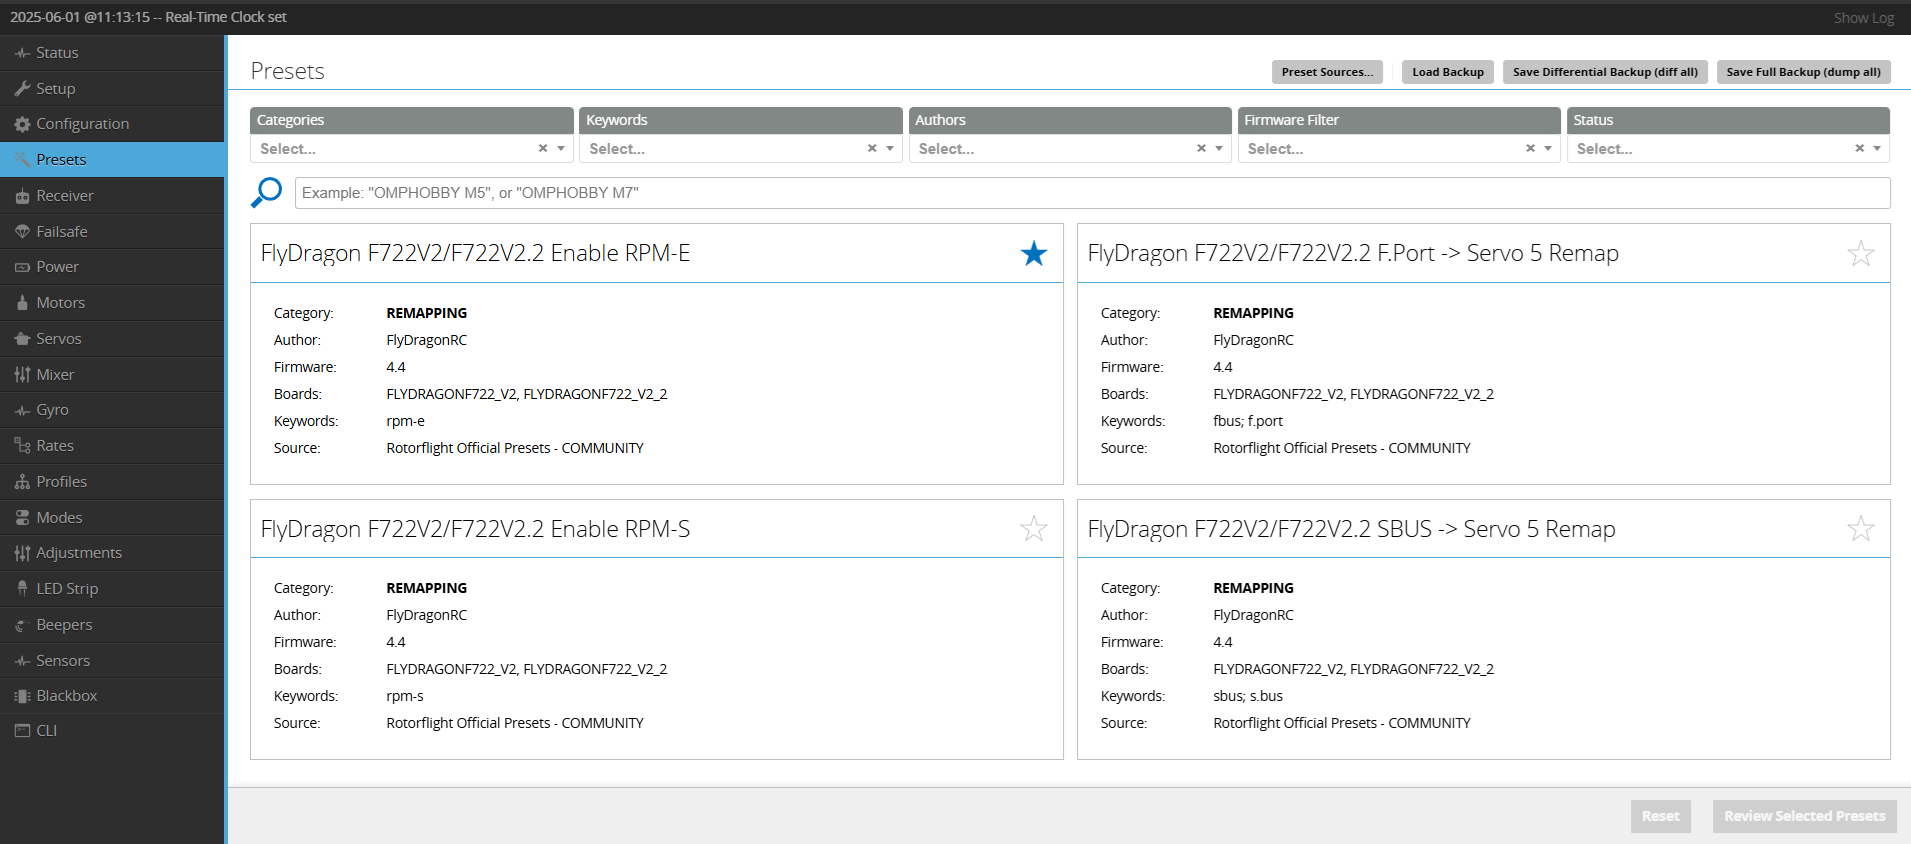
Task: Click the Presets wand icon in sidebar
Action: (22, 160)
